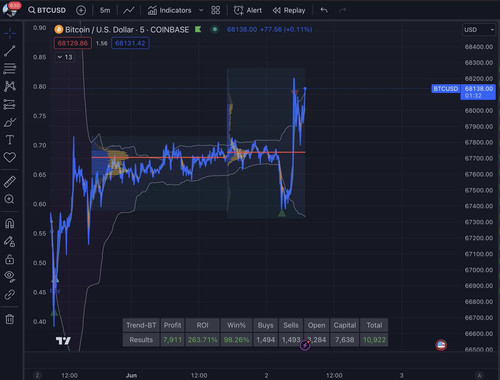Change the 5m time interval

pyautogui.click(x=105, y=10)
